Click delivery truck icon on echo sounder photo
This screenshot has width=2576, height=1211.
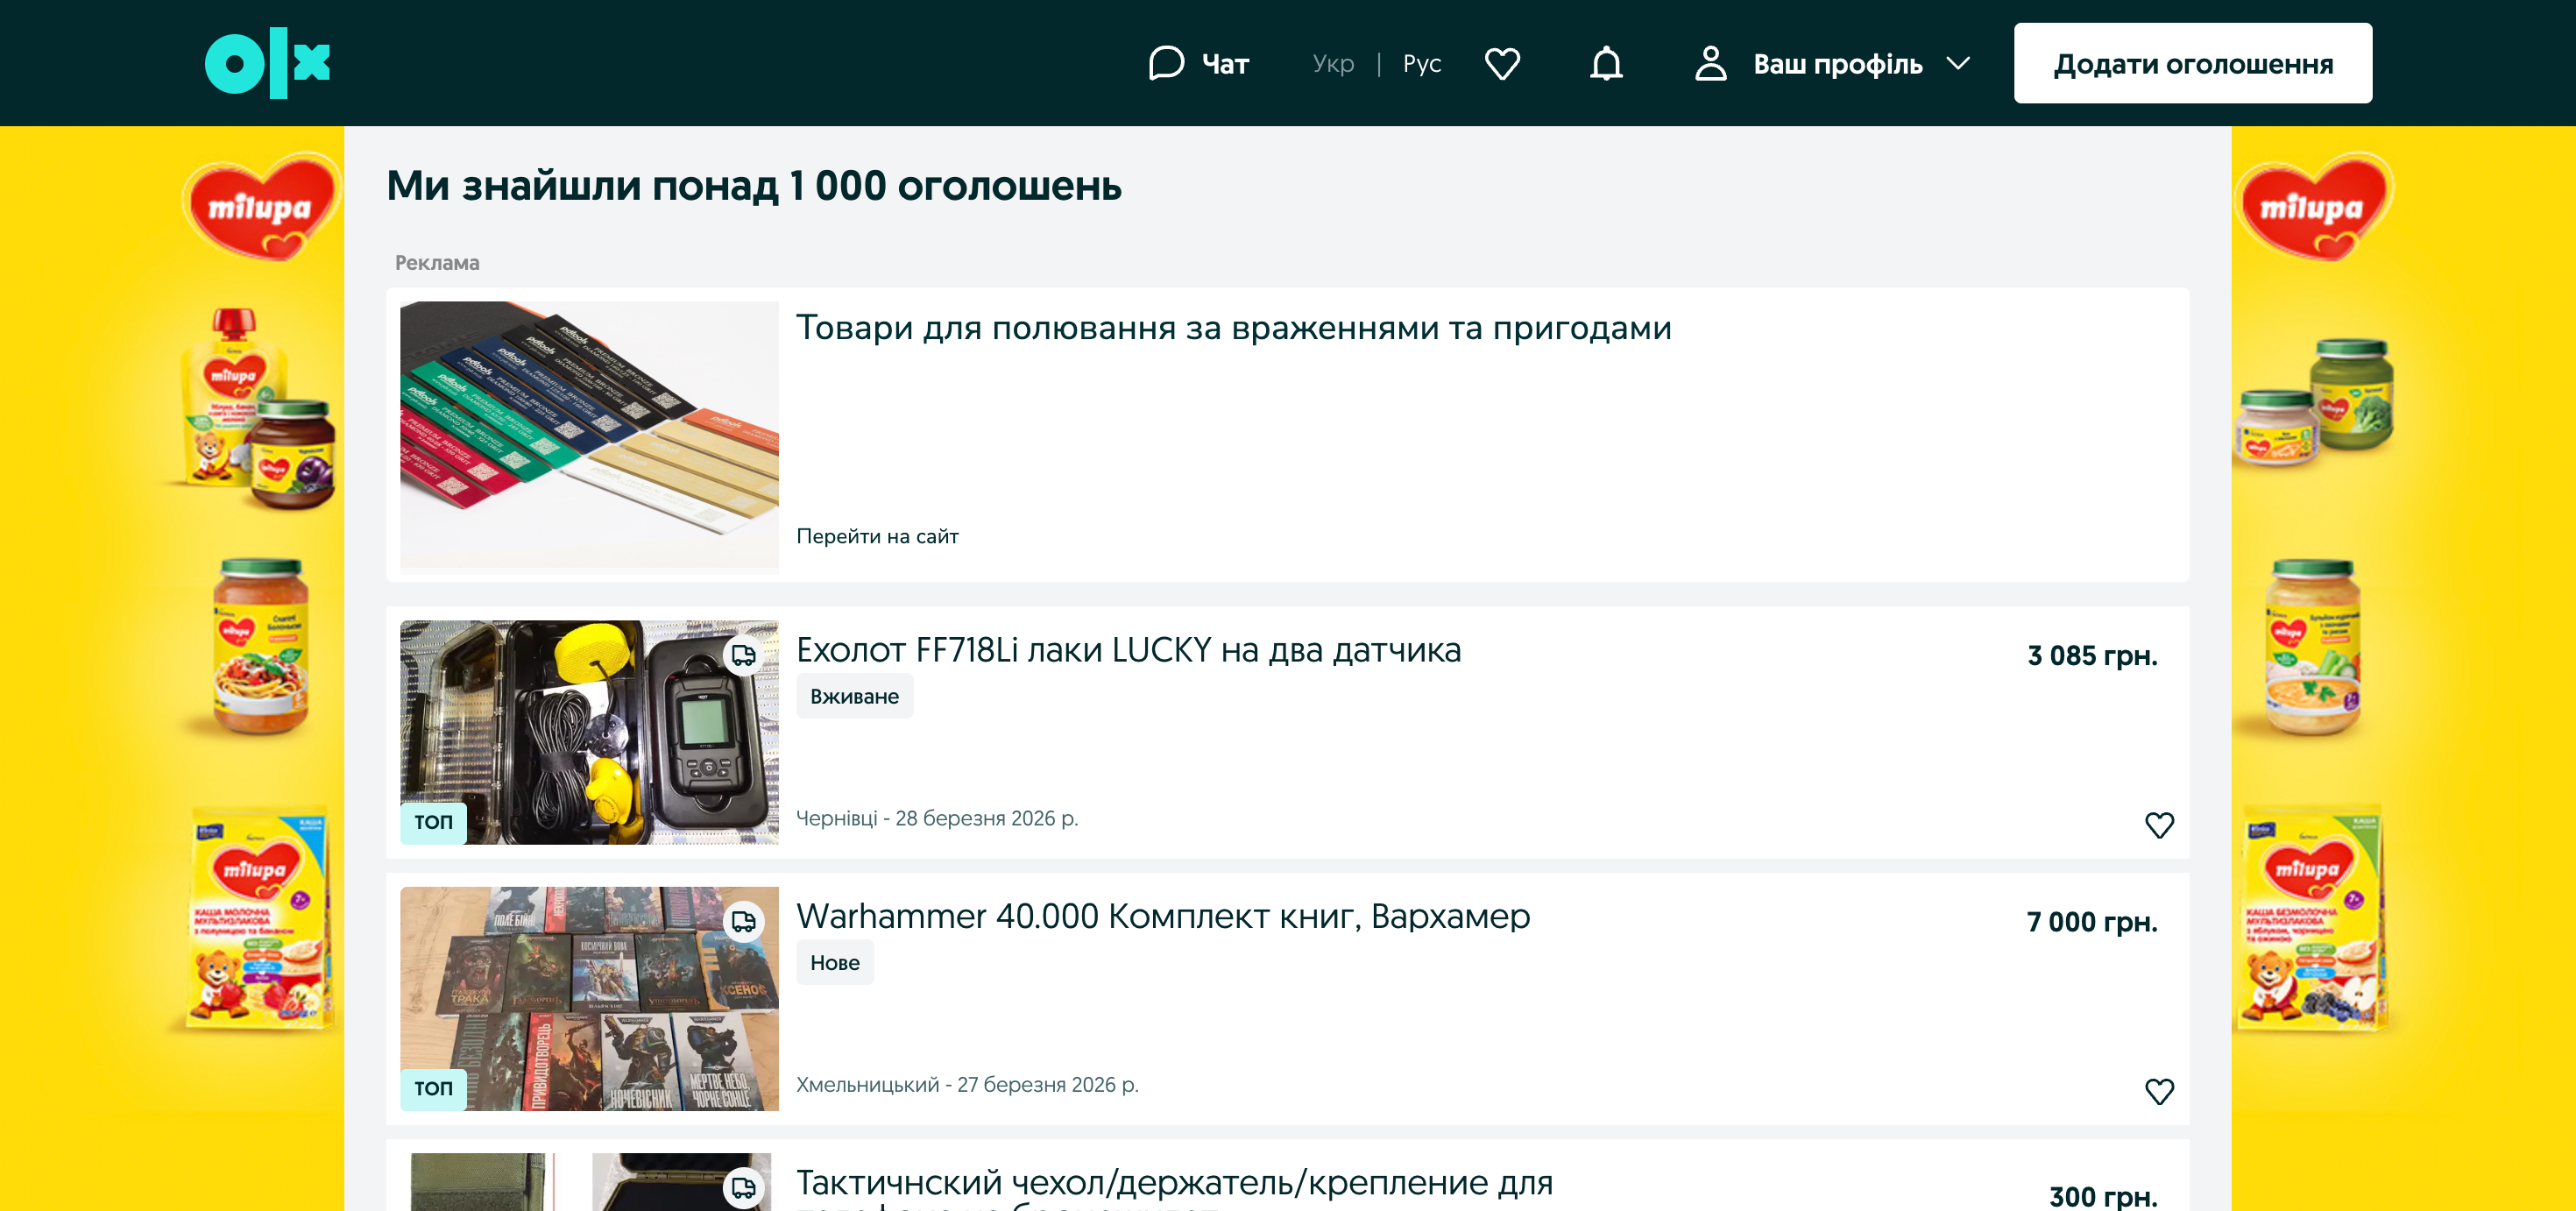tap(743, 656)
